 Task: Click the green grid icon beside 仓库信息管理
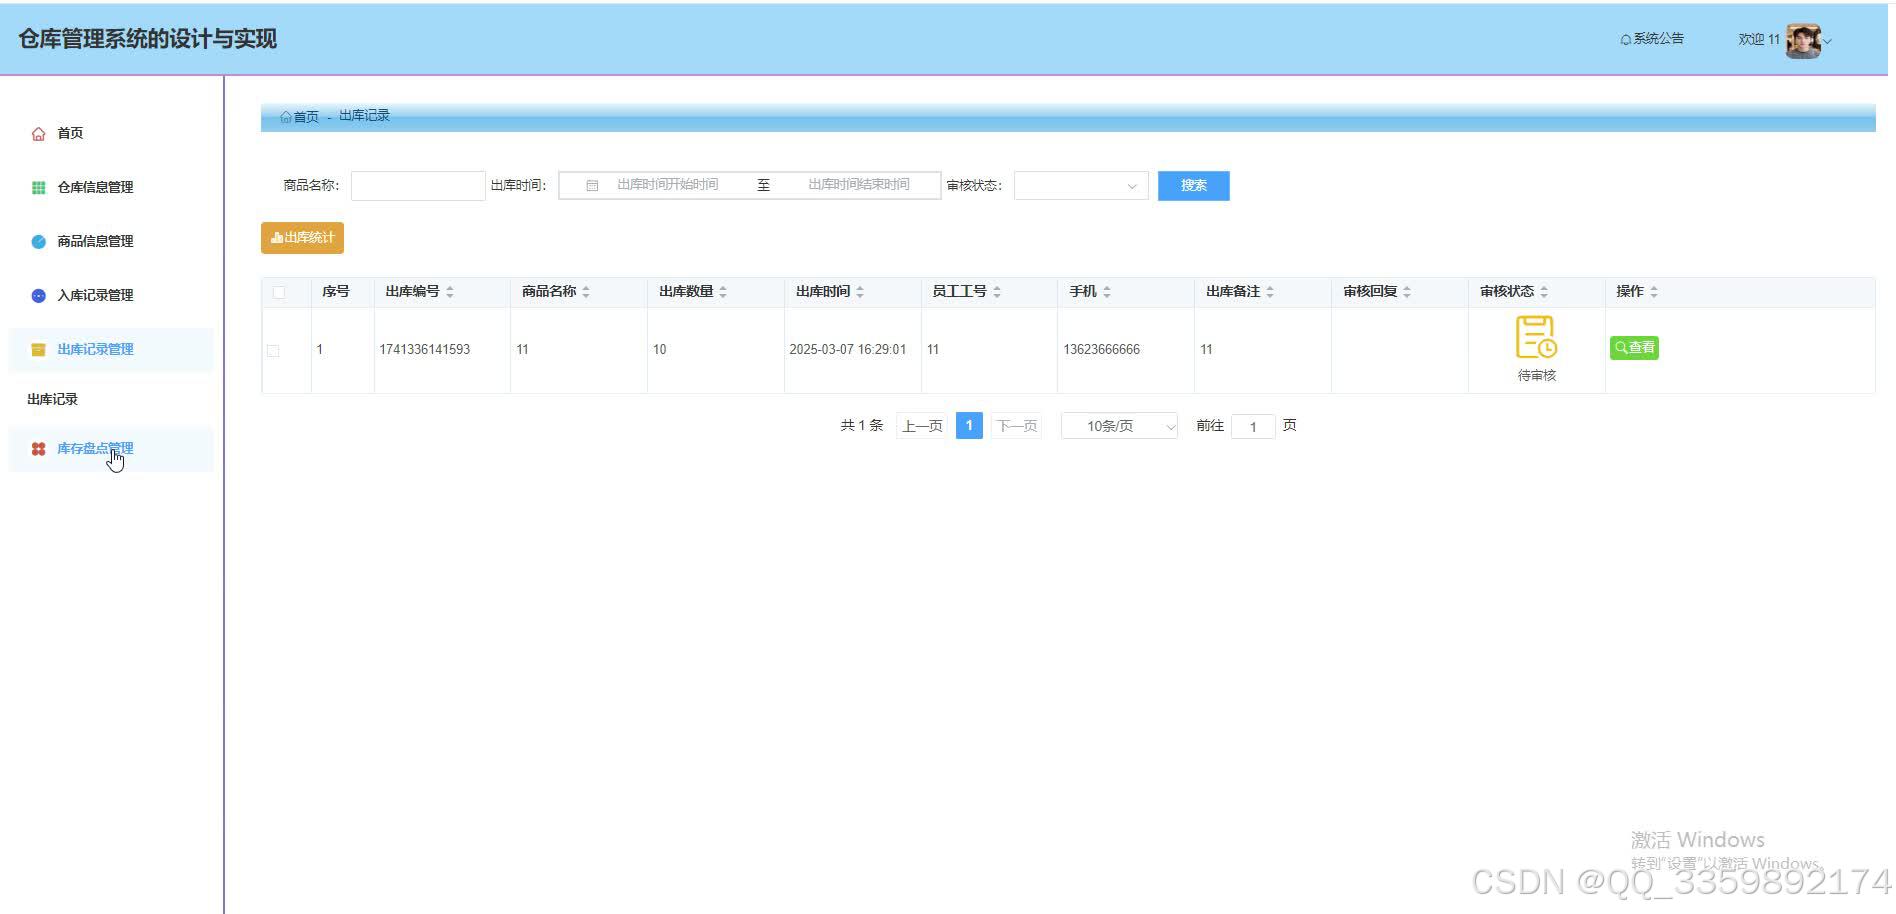point(38,187)
